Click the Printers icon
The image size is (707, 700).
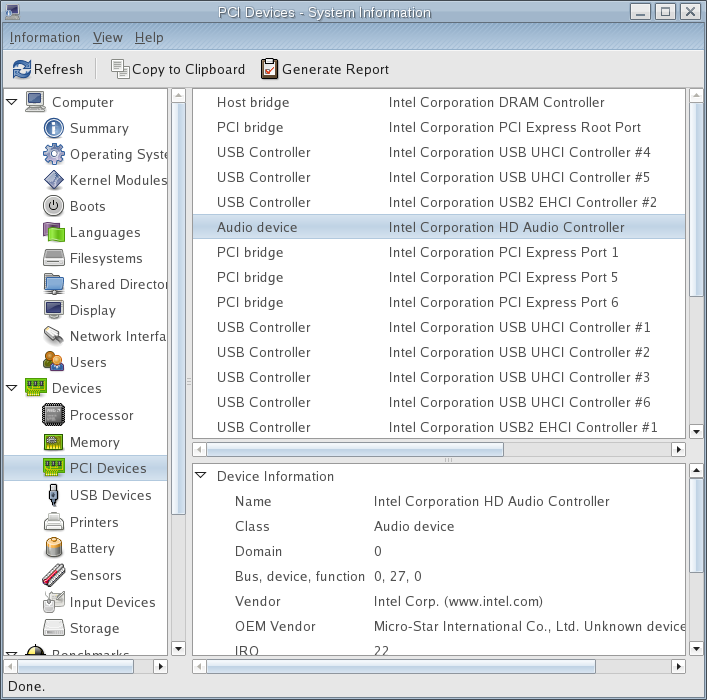coord(54,522)
